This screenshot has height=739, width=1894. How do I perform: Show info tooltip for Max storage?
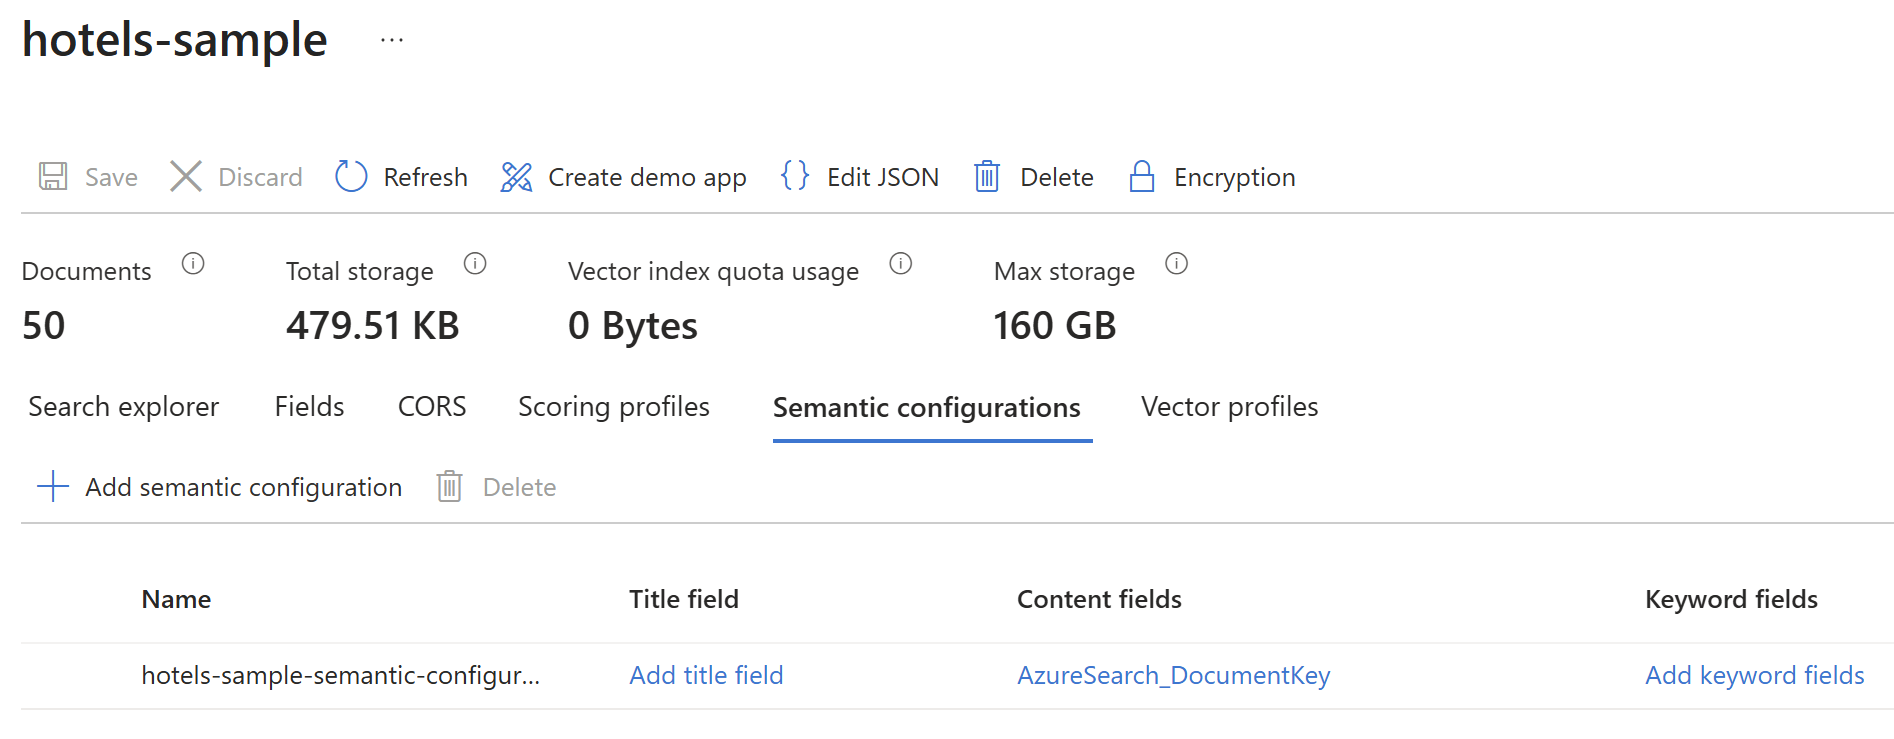1177,264
